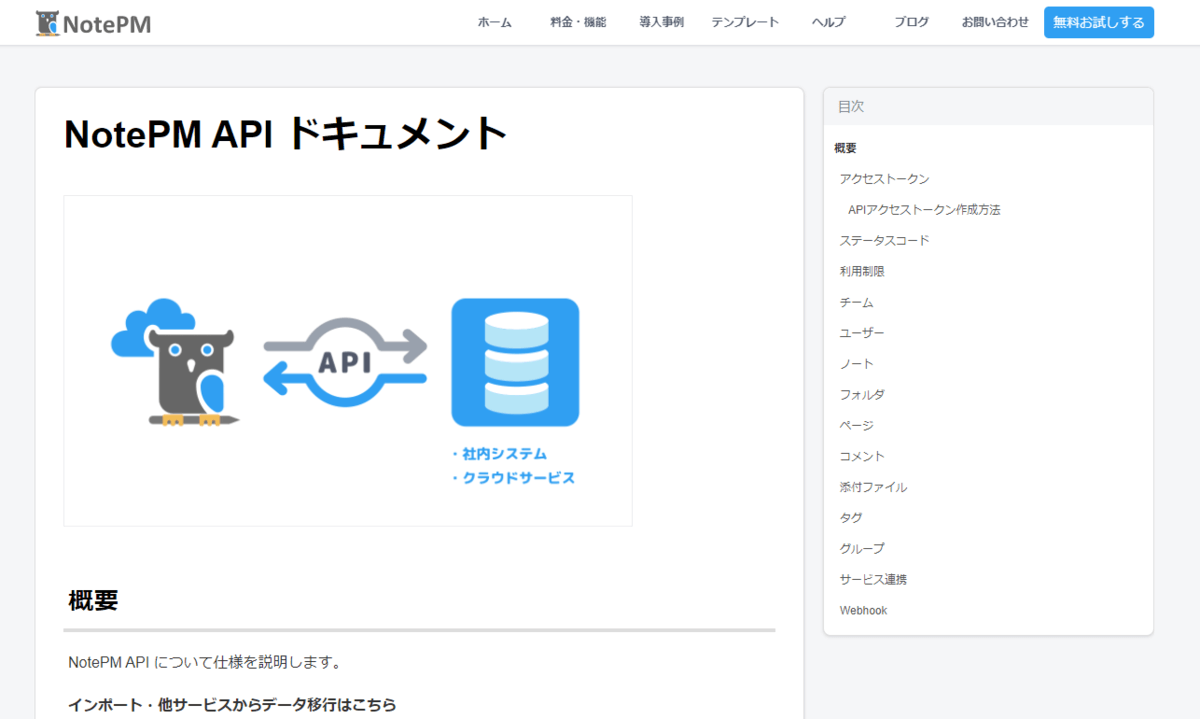
Task: Click the 無料お試しする button
Action: coord(1098,21)
